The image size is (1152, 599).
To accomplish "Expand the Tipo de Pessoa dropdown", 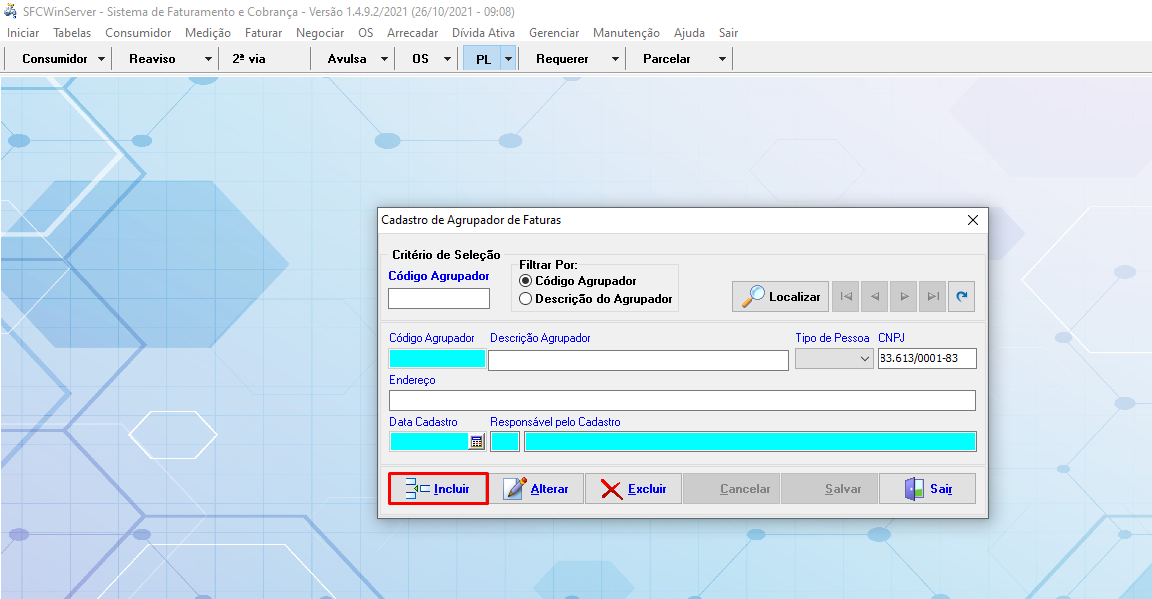I will (864, 359).
